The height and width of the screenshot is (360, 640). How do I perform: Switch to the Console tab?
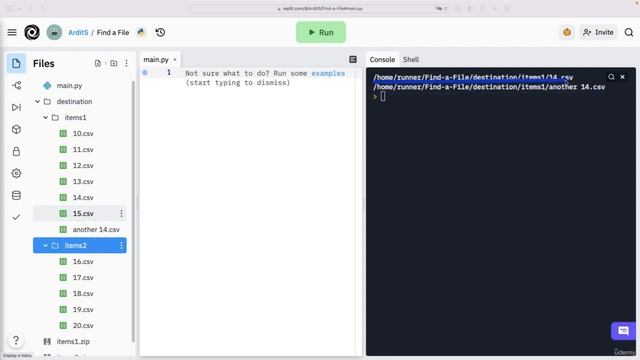[x=382, y=60]
